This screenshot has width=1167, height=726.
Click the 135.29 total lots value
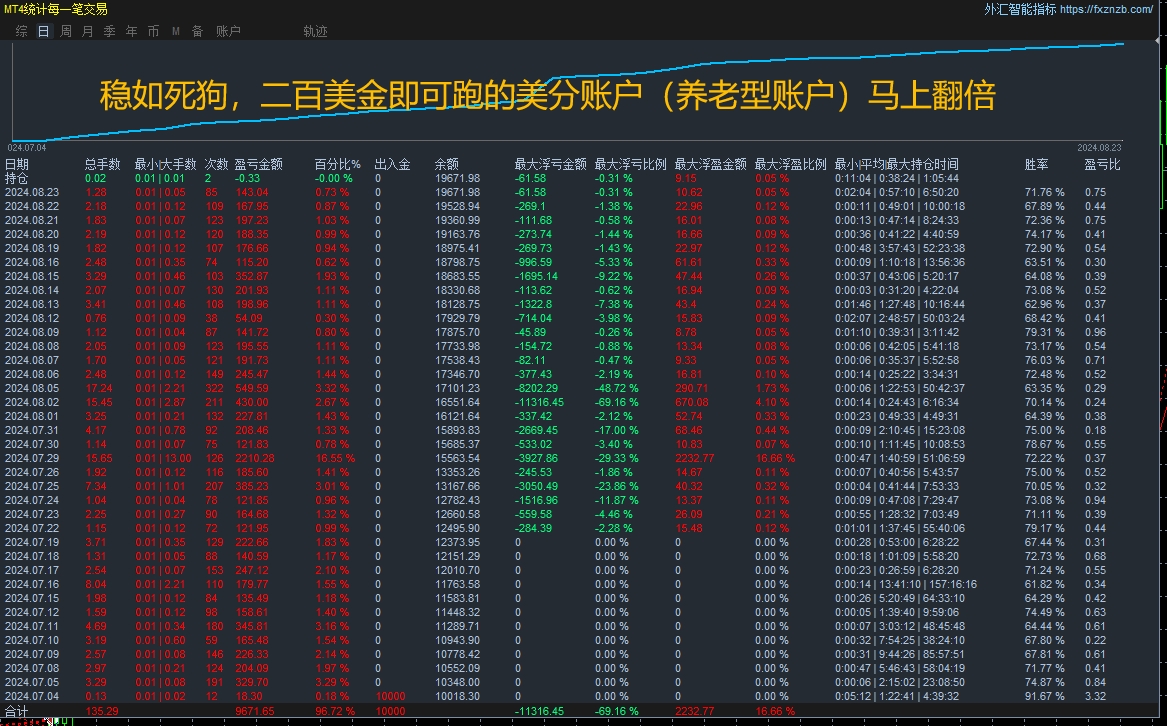click(102, 711)
